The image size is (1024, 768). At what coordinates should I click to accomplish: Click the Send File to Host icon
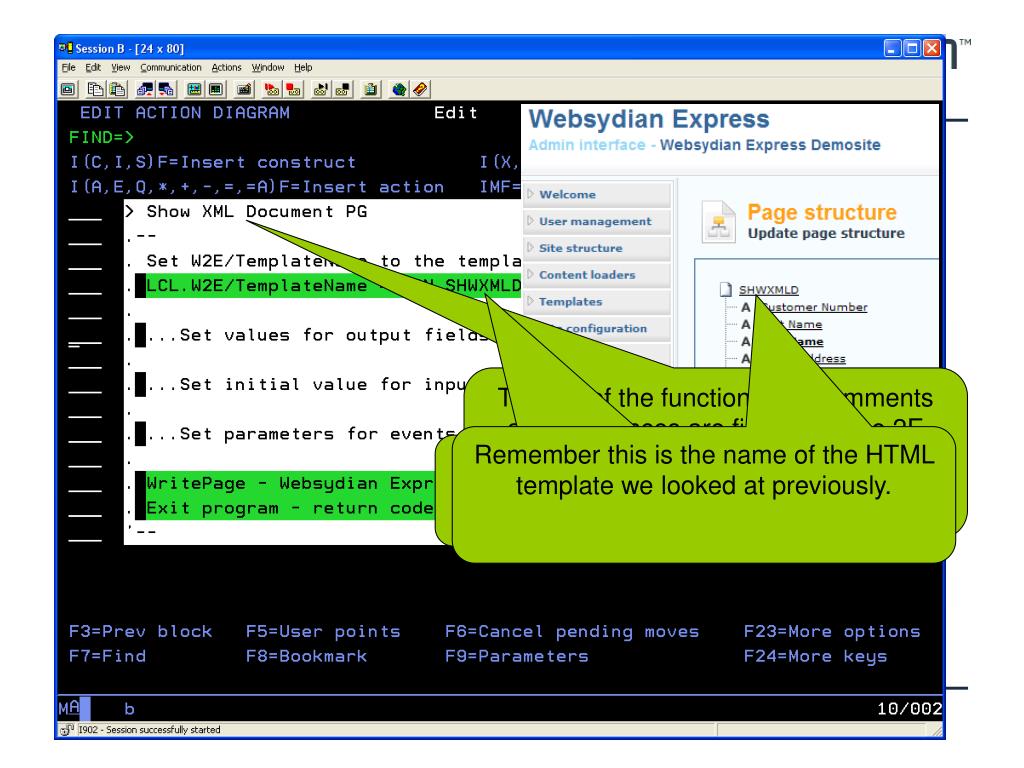pos(145,89)
